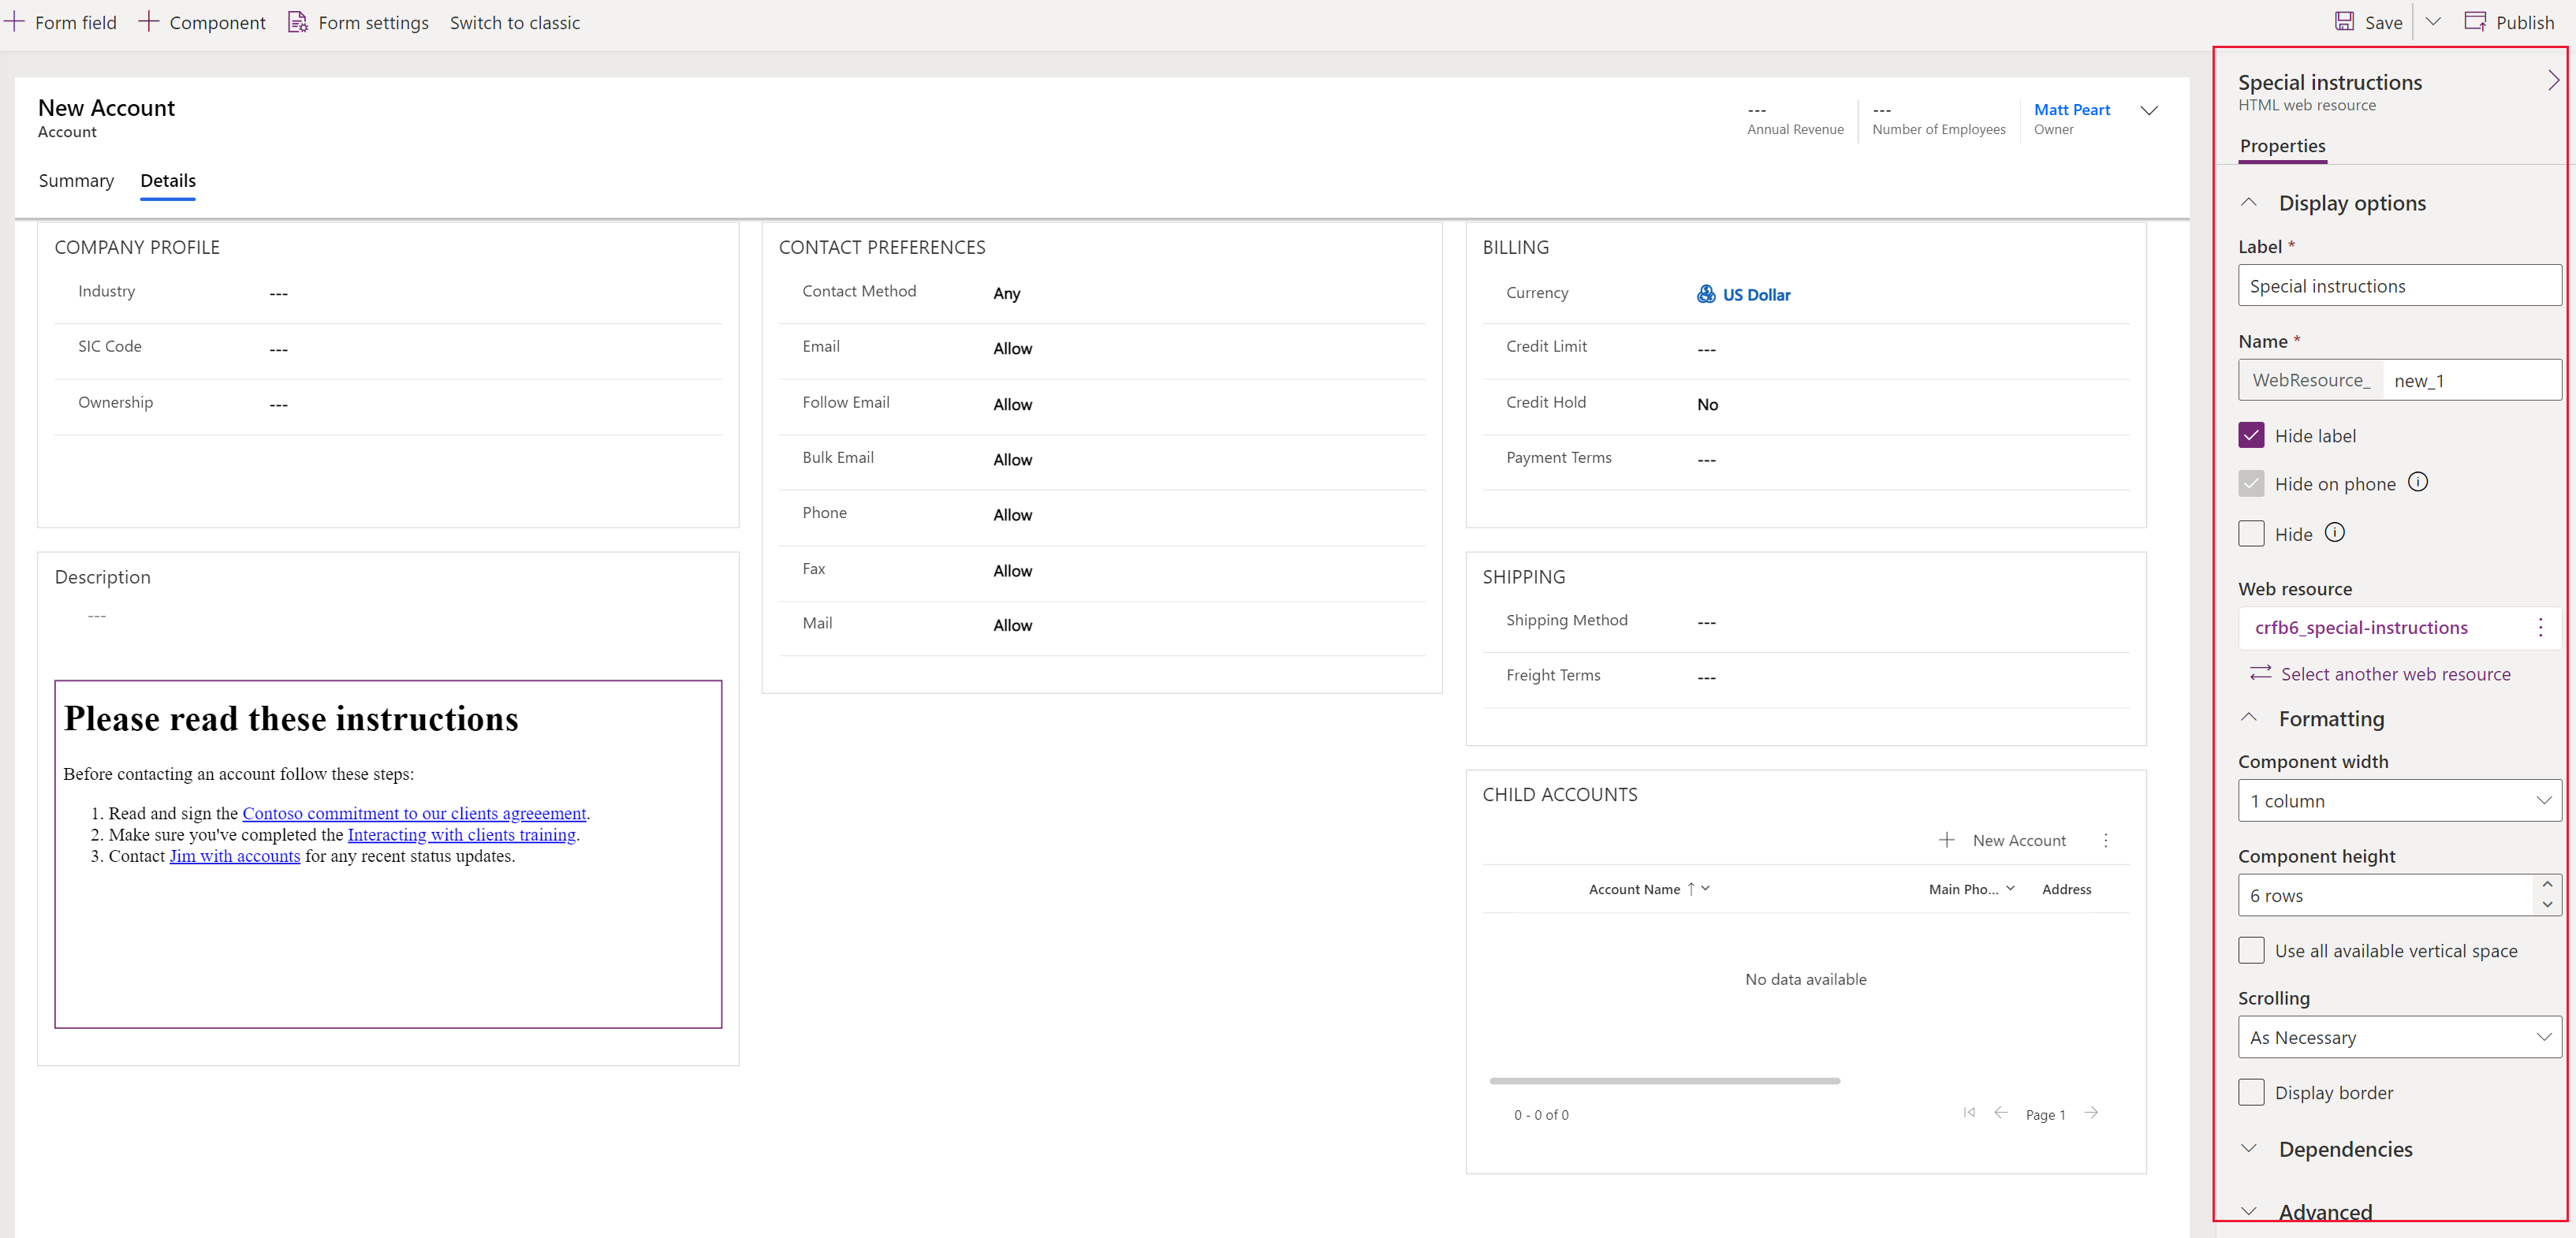Viewport: 2576px width, 1238px height.
Task: Click the Form field add icon
Action: coord(15,21)
